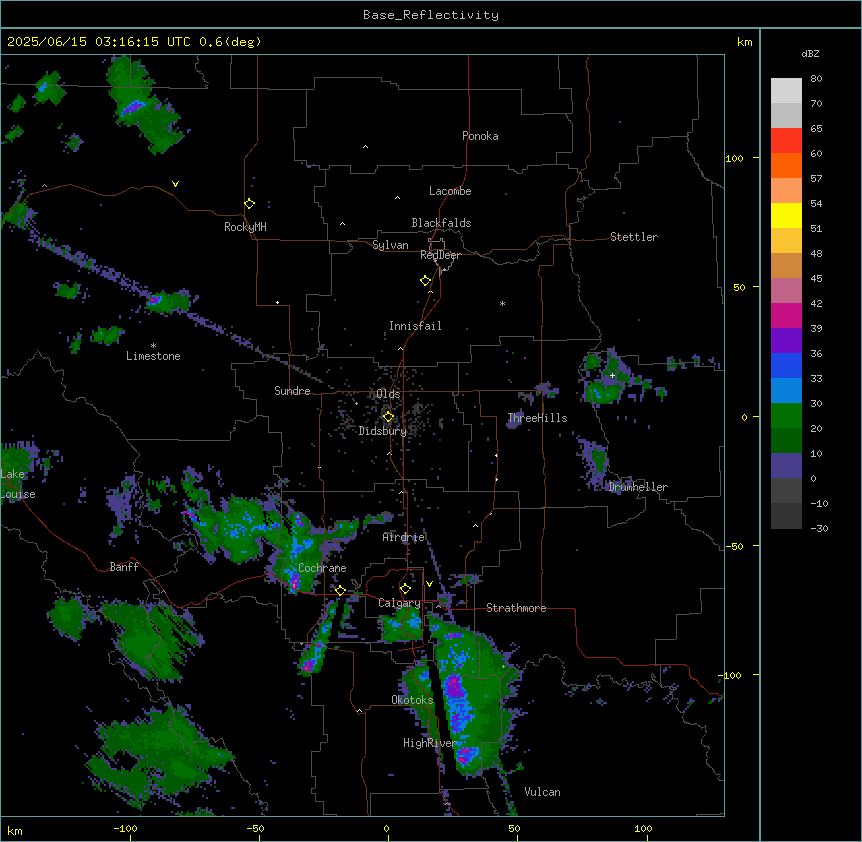Click the Blackfalds city label

441,223
